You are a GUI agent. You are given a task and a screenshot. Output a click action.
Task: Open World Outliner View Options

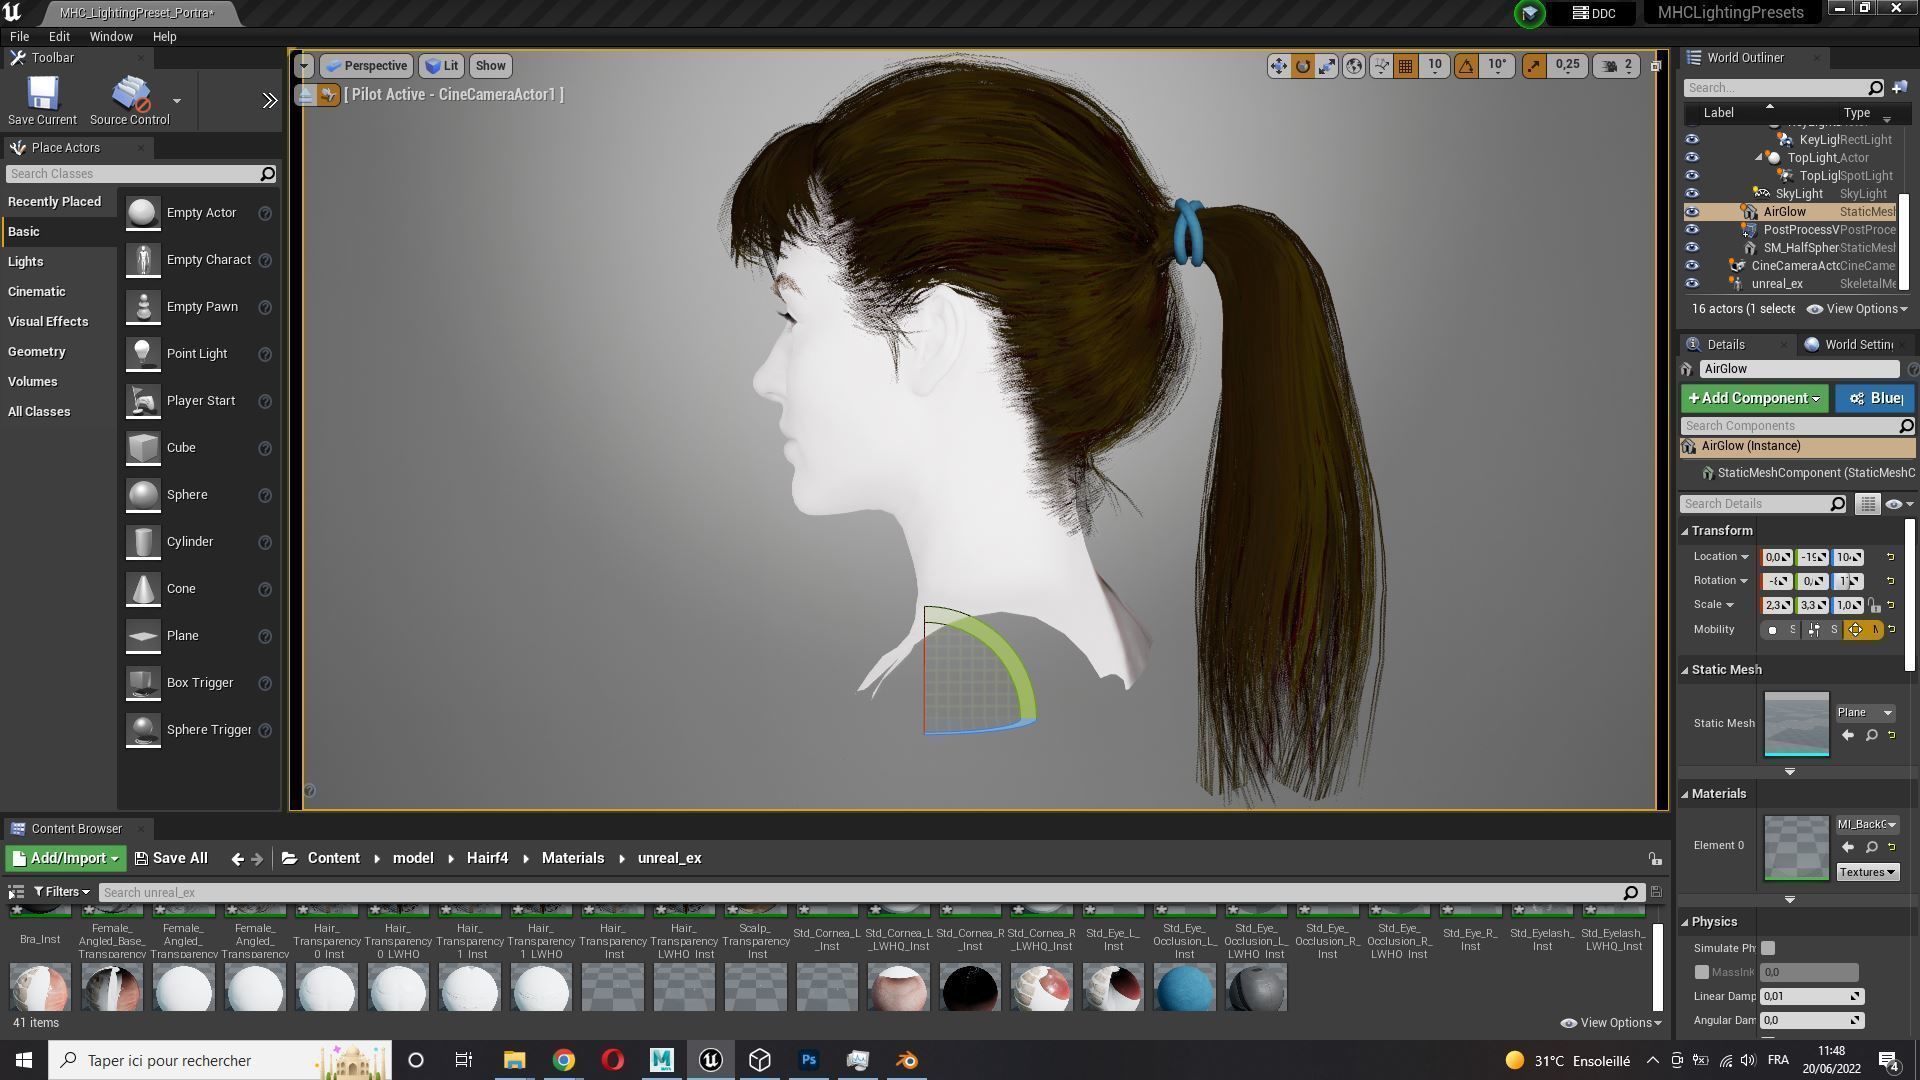coord(1858,309)
